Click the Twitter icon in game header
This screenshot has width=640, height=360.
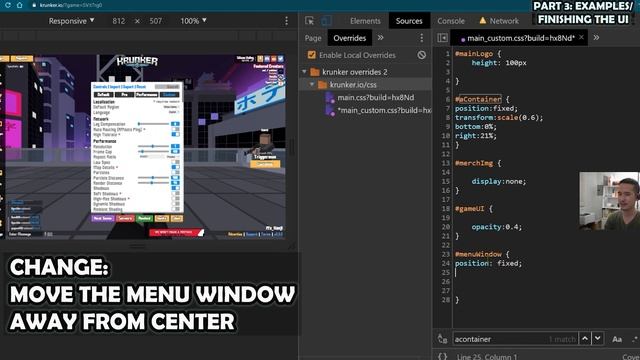point(280,59)
